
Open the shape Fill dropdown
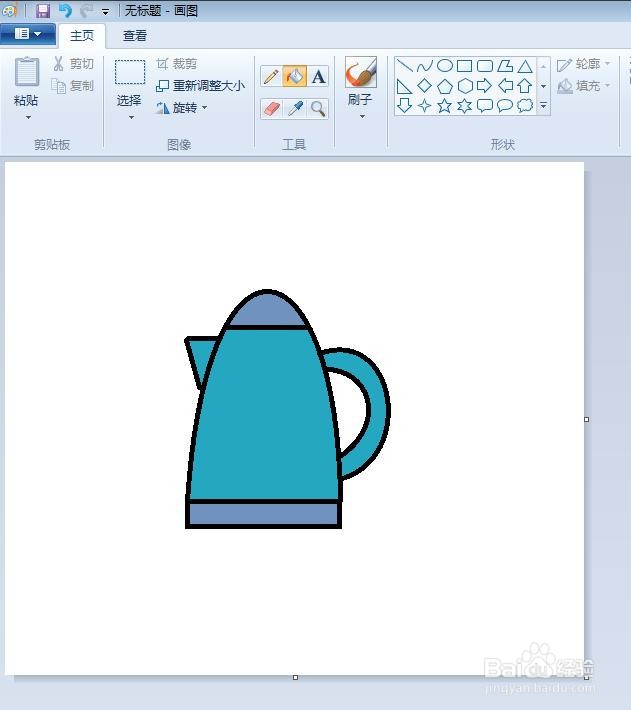pyautogui.click(x=583, y=86)
